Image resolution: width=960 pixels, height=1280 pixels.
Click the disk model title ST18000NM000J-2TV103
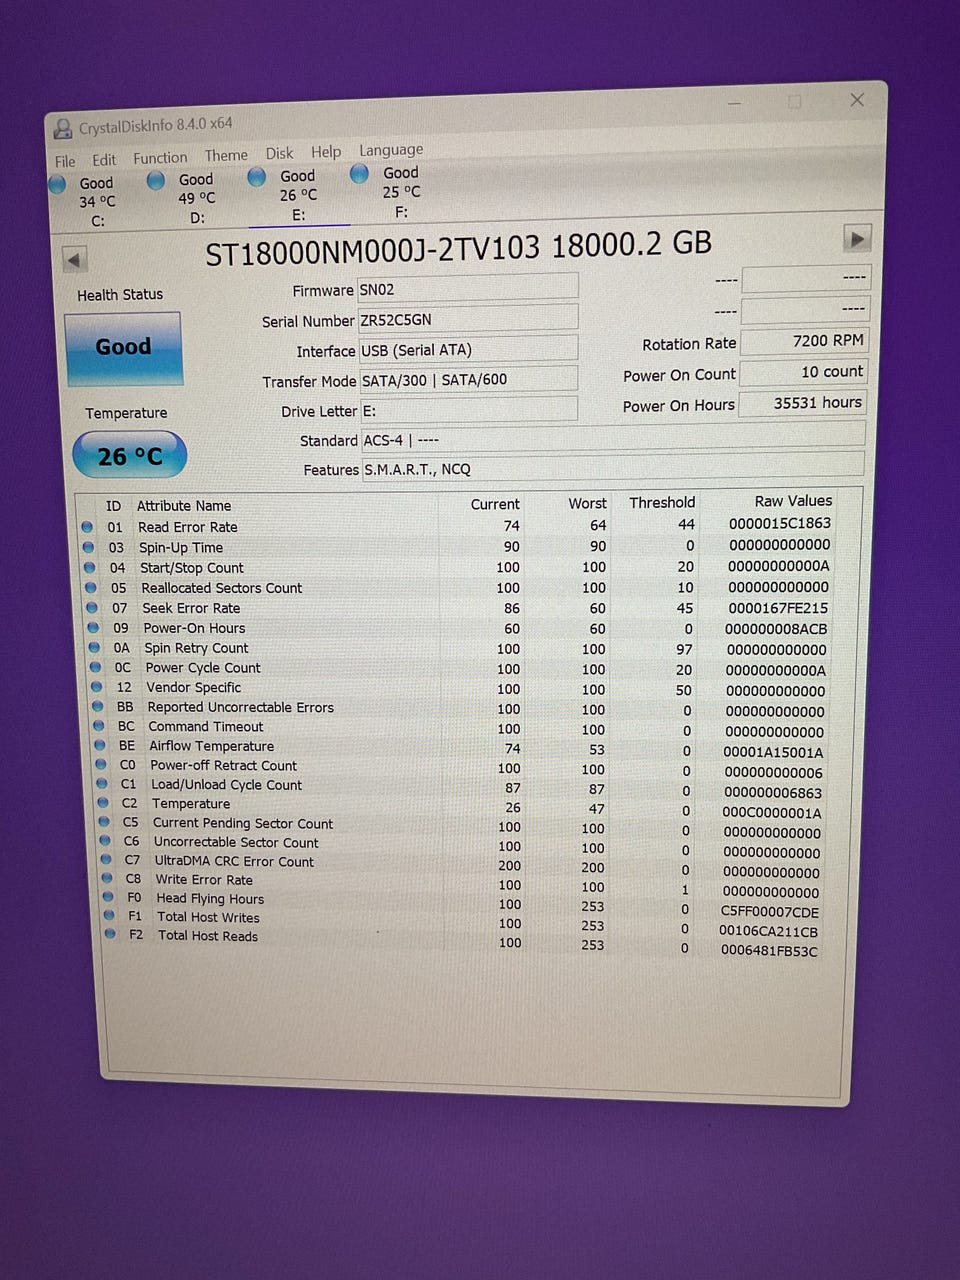373,250
